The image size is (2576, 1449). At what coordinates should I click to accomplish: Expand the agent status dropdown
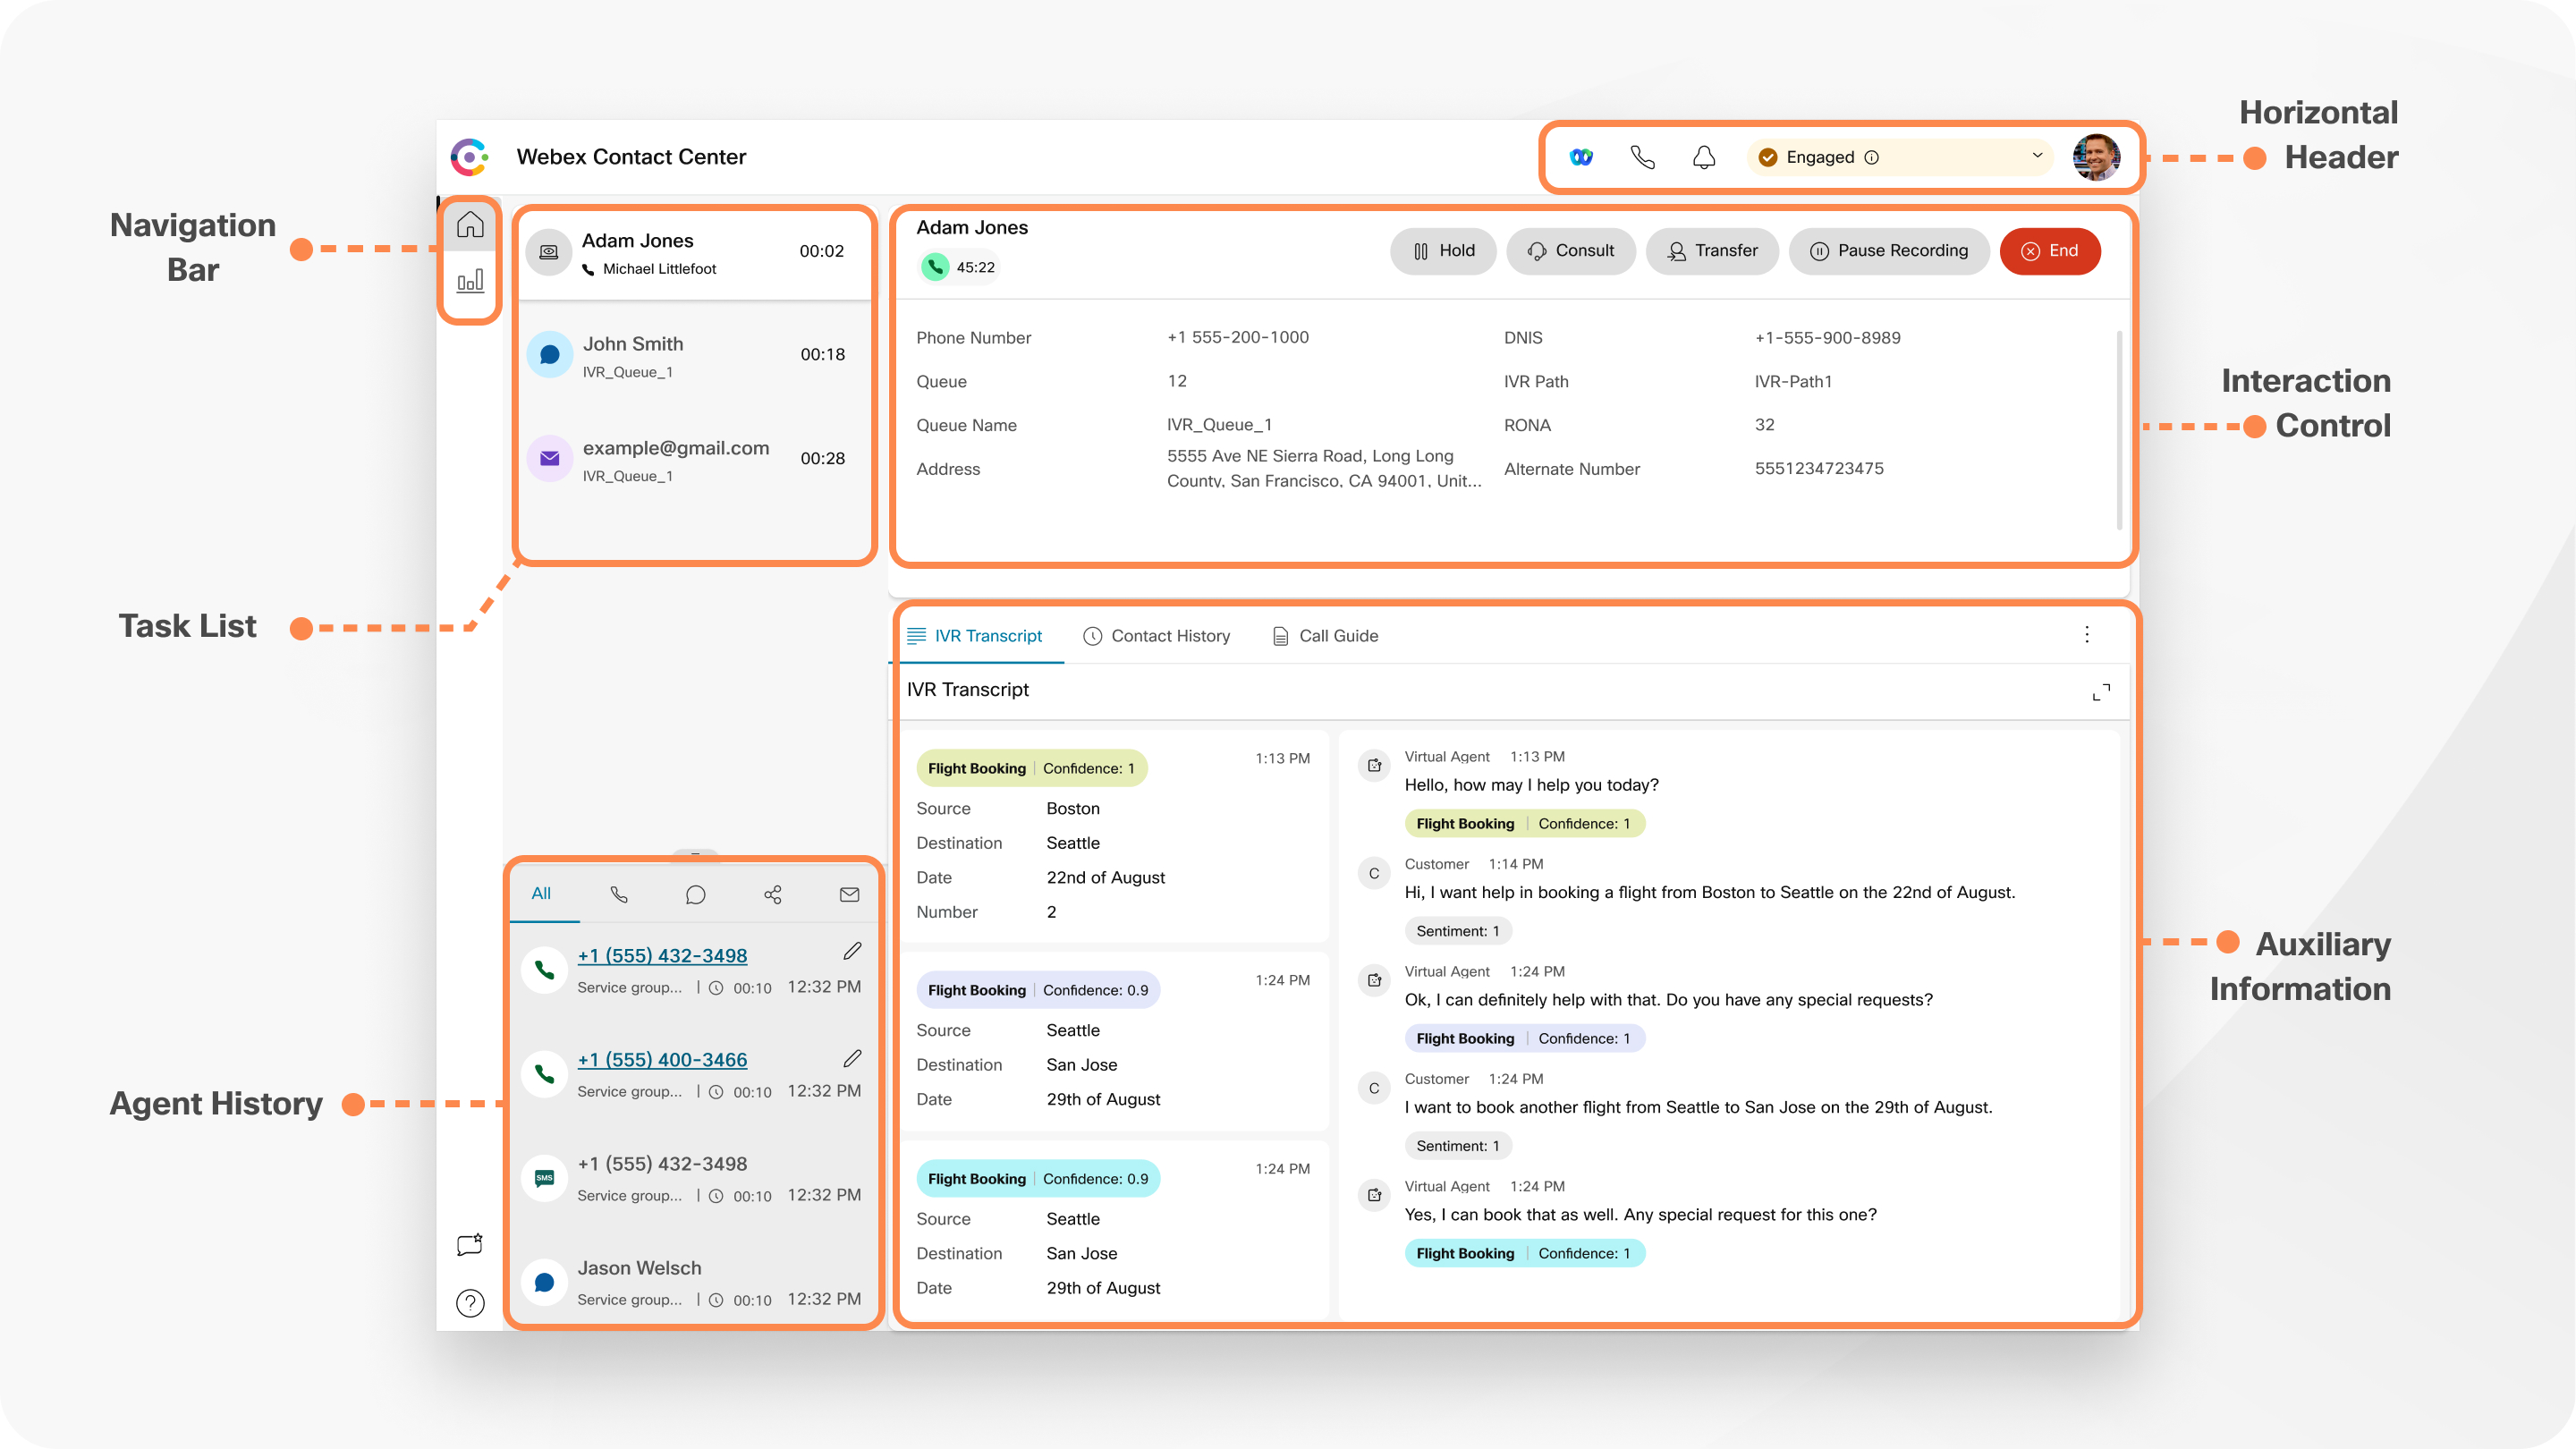pos(2031,157)
